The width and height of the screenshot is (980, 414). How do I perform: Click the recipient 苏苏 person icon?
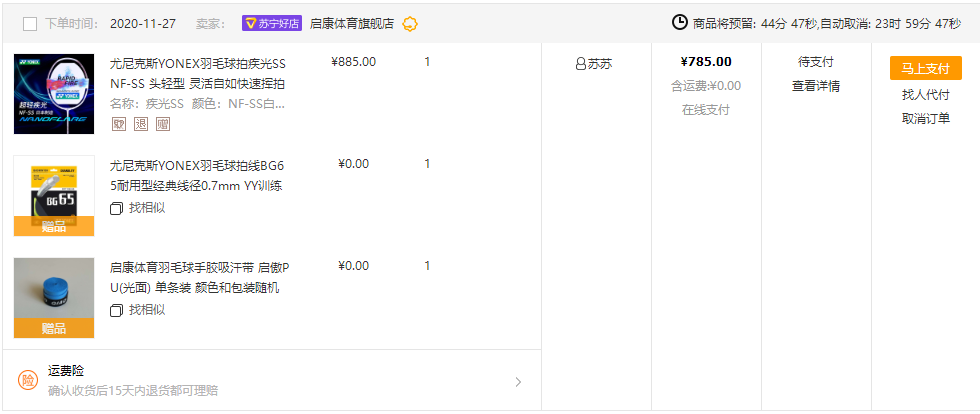coord(581,64)
